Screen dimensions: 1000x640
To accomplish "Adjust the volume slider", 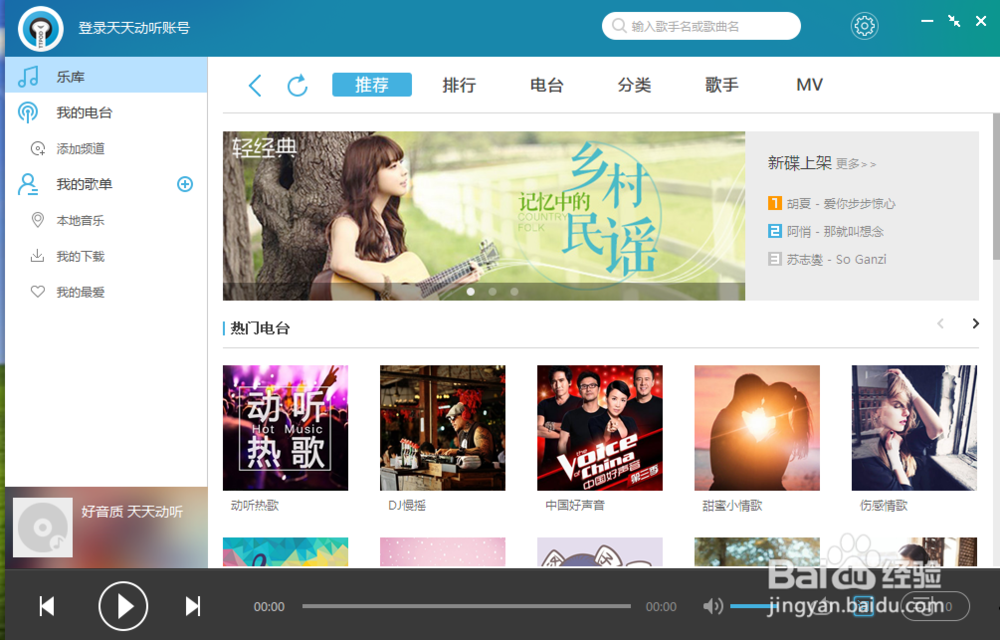I will [753, 606].
